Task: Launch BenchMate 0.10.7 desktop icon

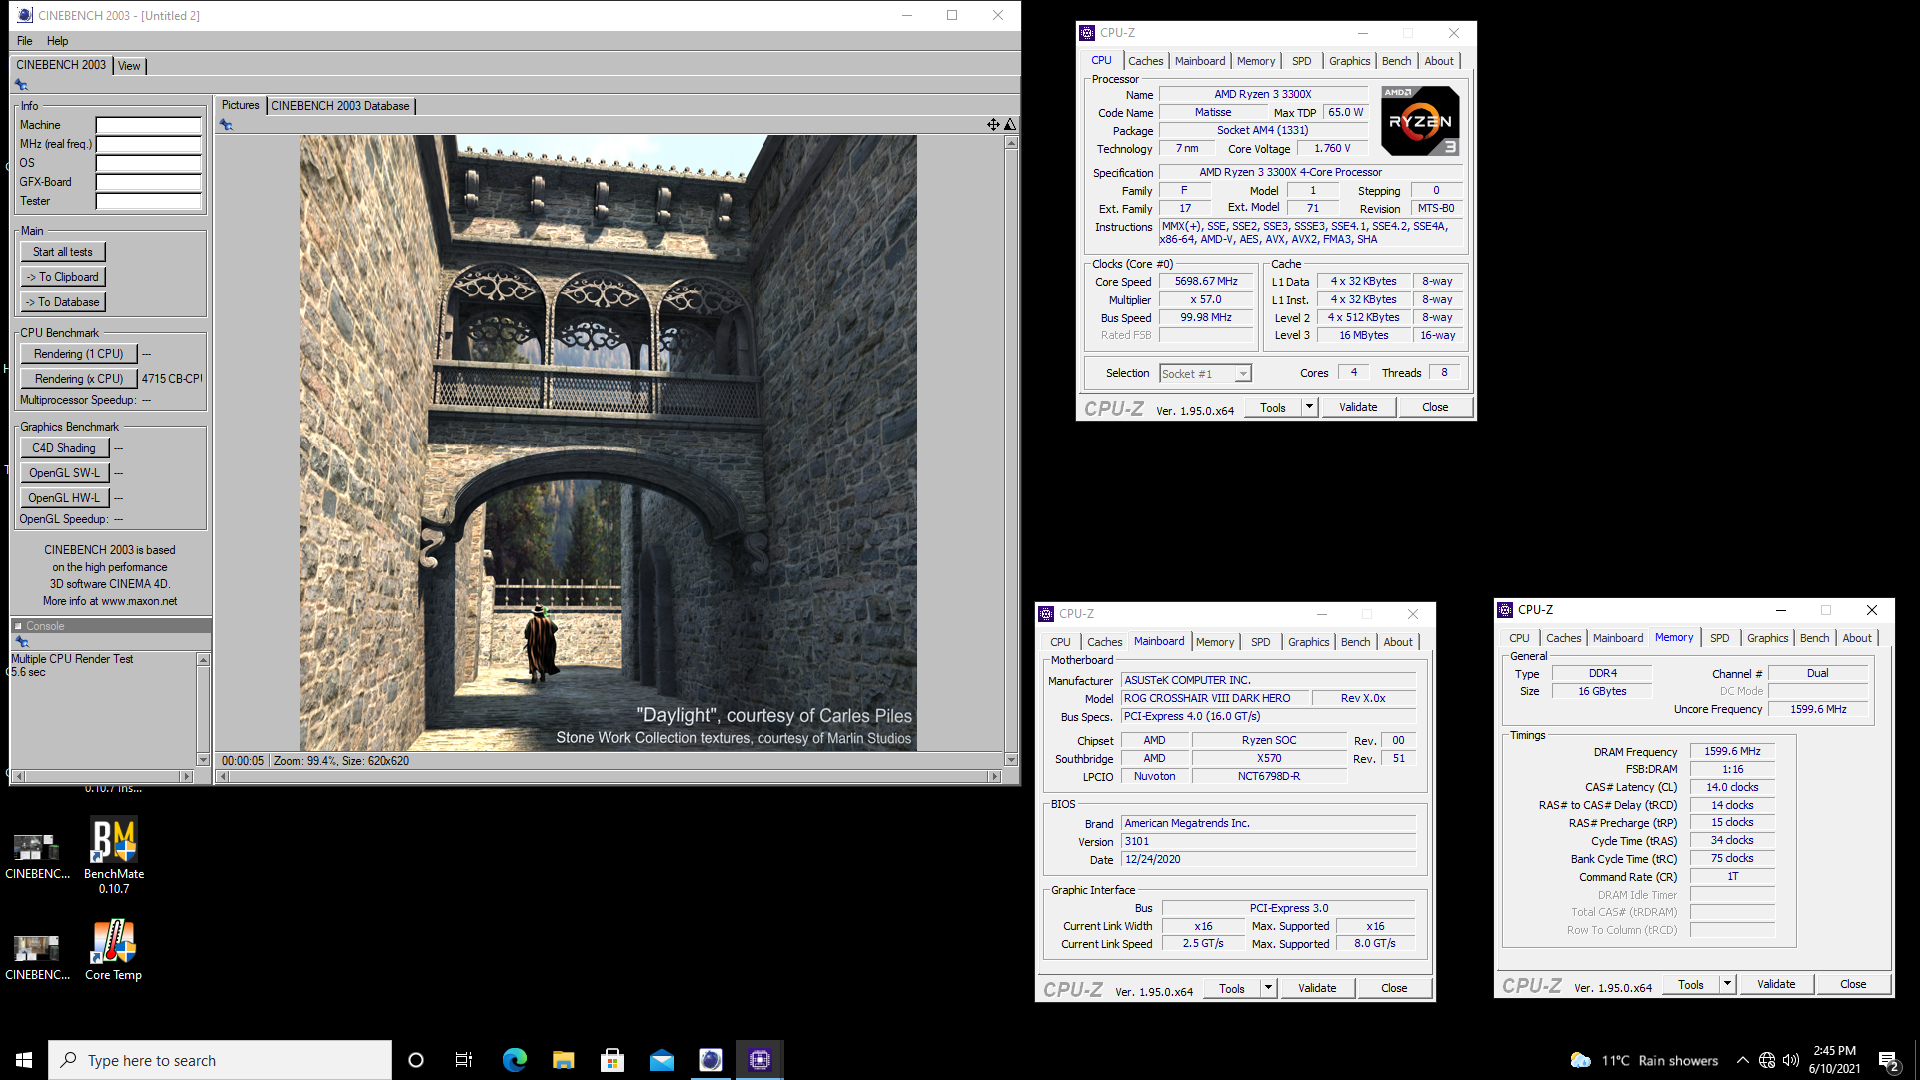Action: point(114,855)
